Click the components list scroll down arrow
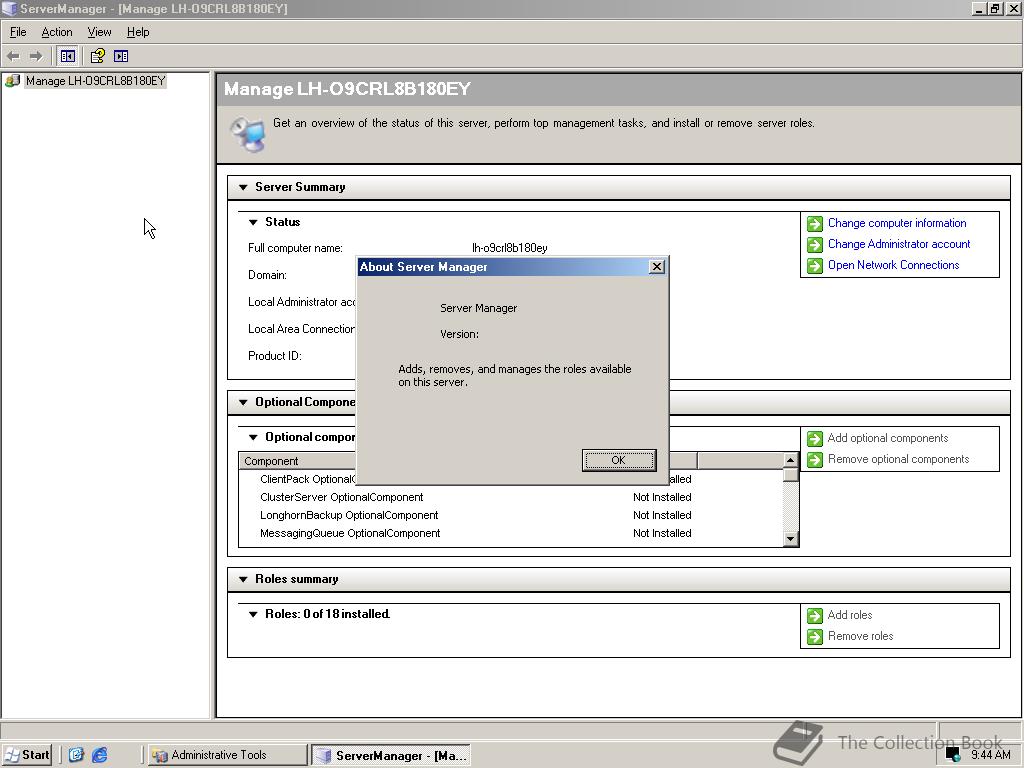Viewport: 1024px width, 768px height. click(x=790, y=539)
